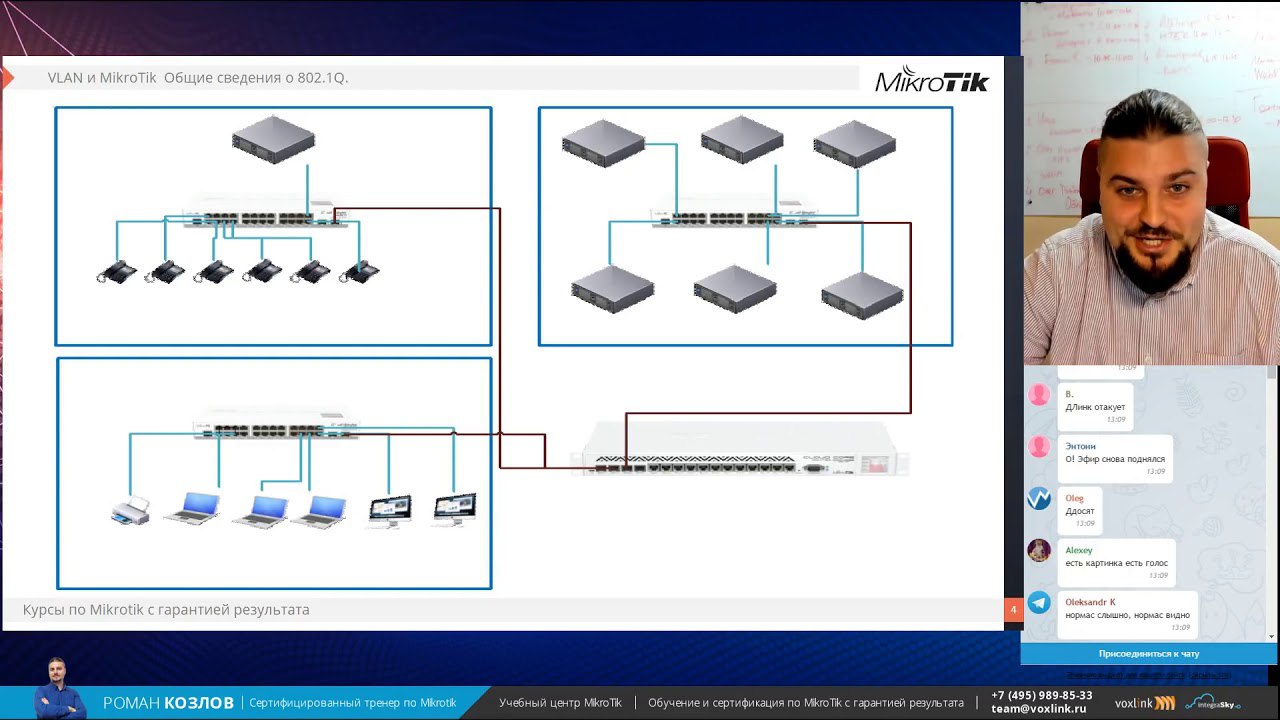
Task: Click the message «ДЛинк отакует»
Action: [1095, 407]
